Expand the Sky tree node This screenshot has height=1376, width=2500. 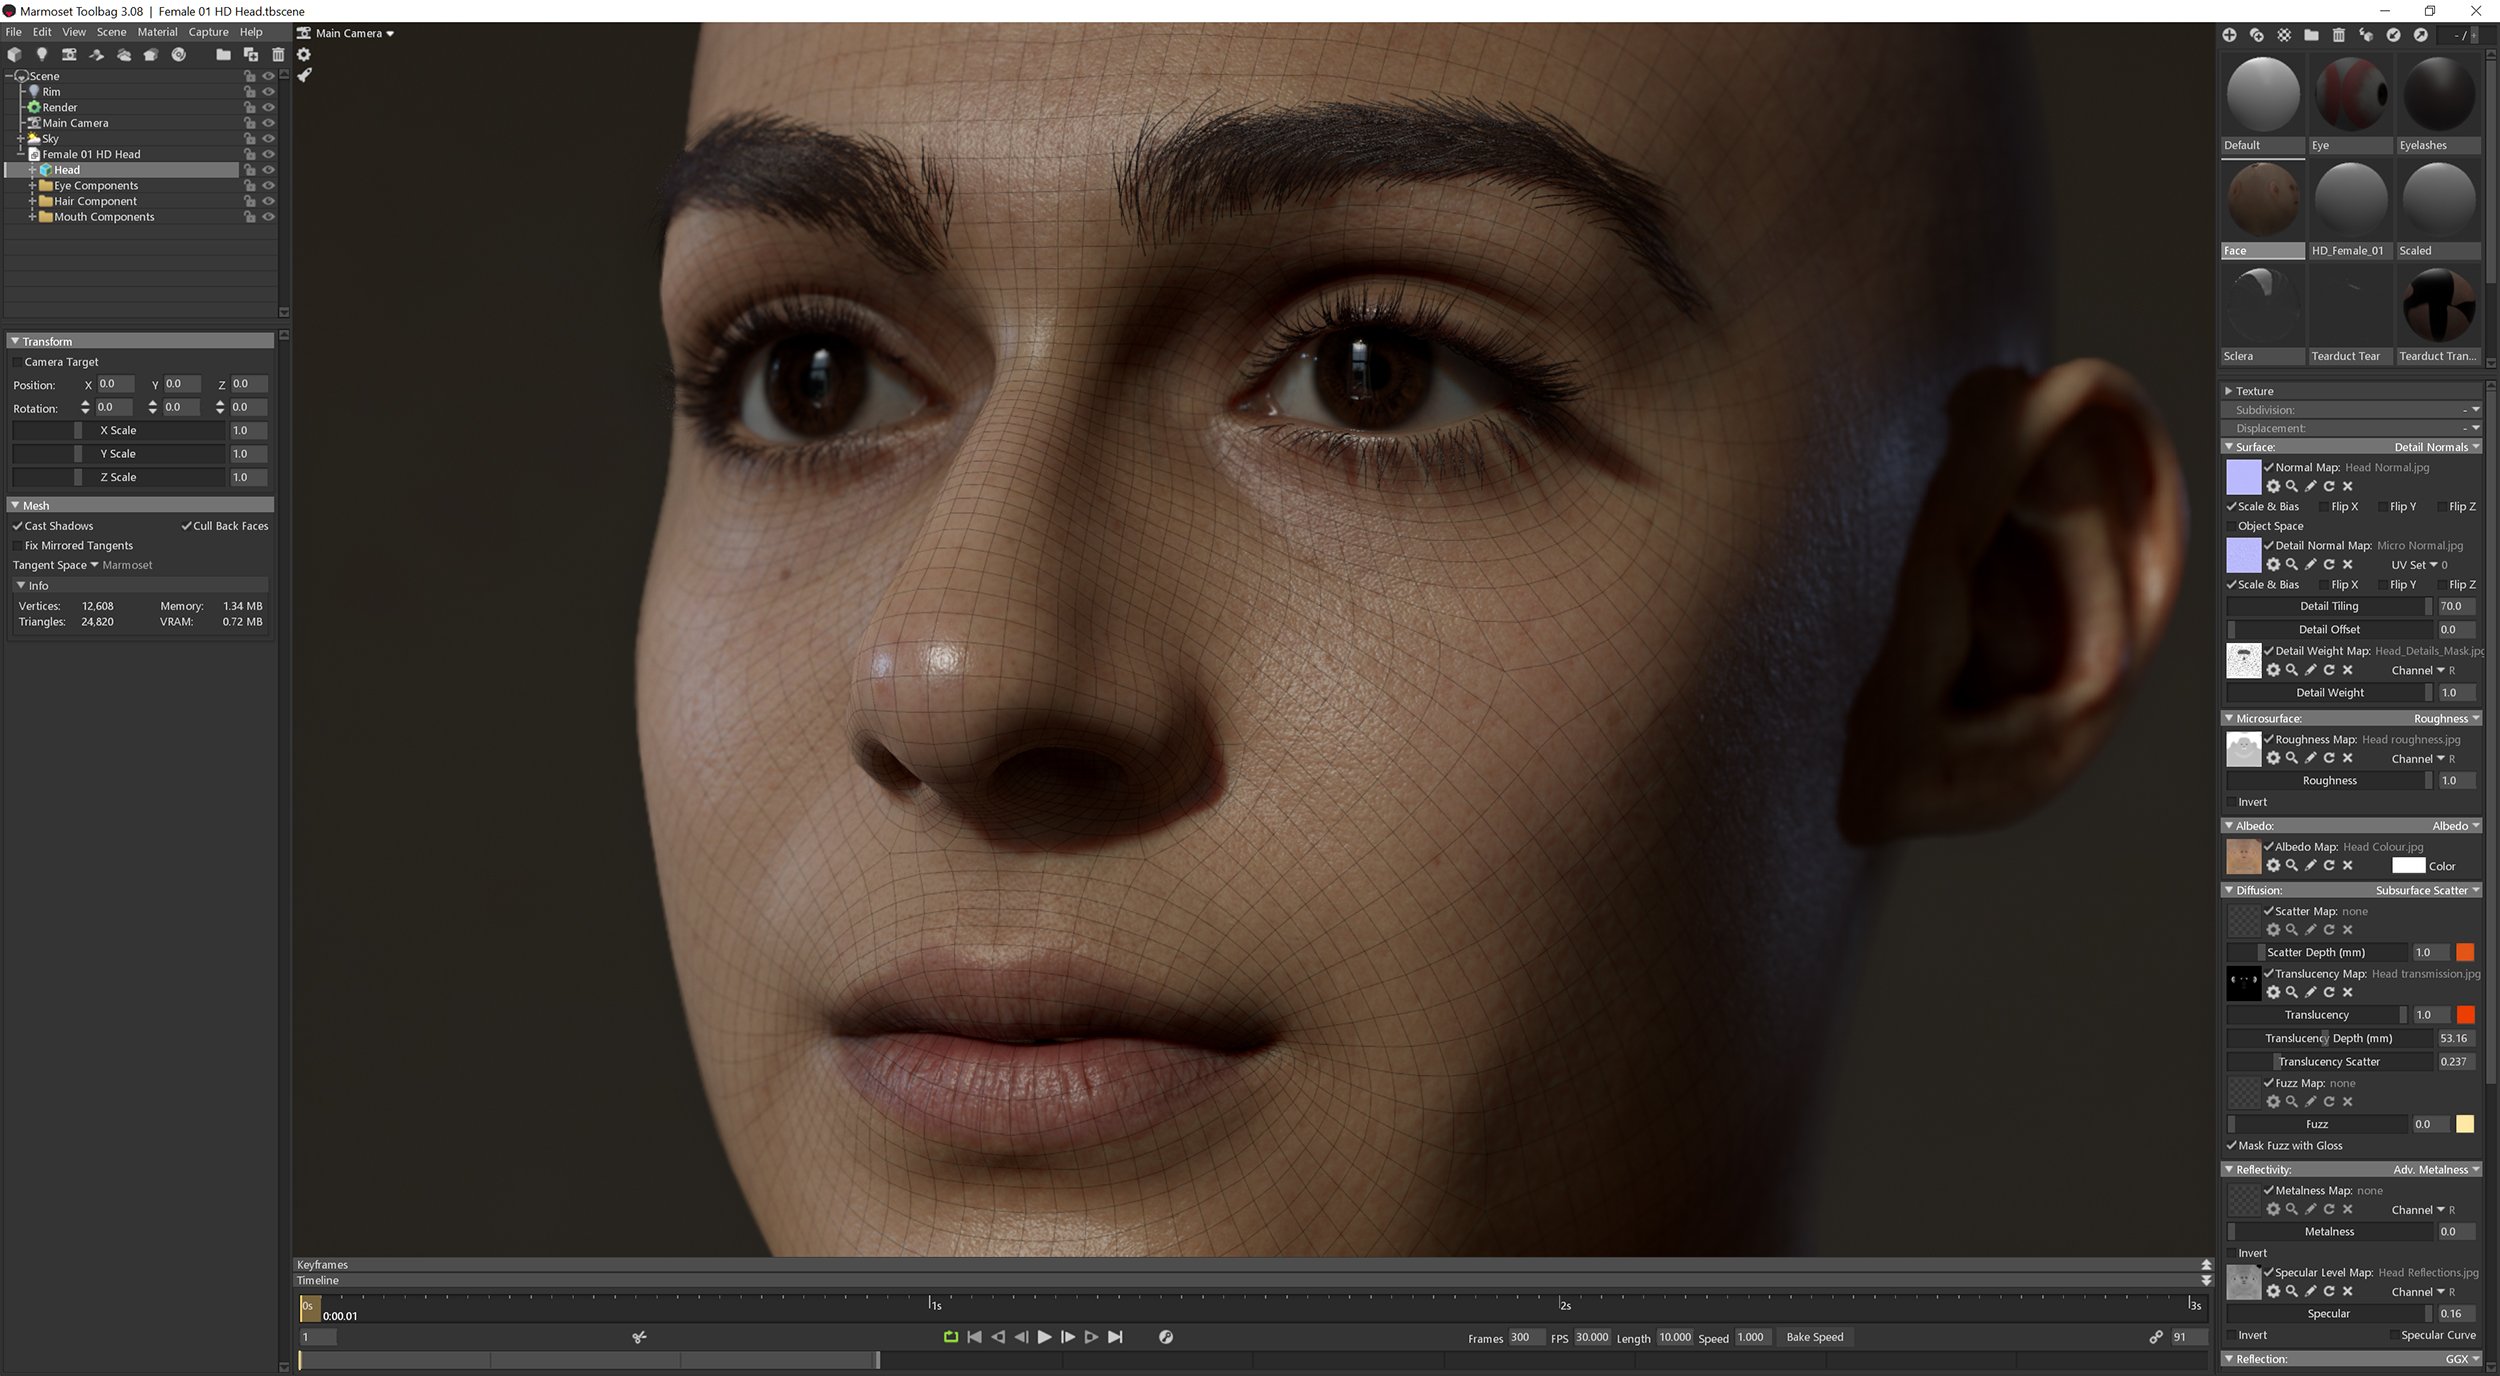pos(20,139)
